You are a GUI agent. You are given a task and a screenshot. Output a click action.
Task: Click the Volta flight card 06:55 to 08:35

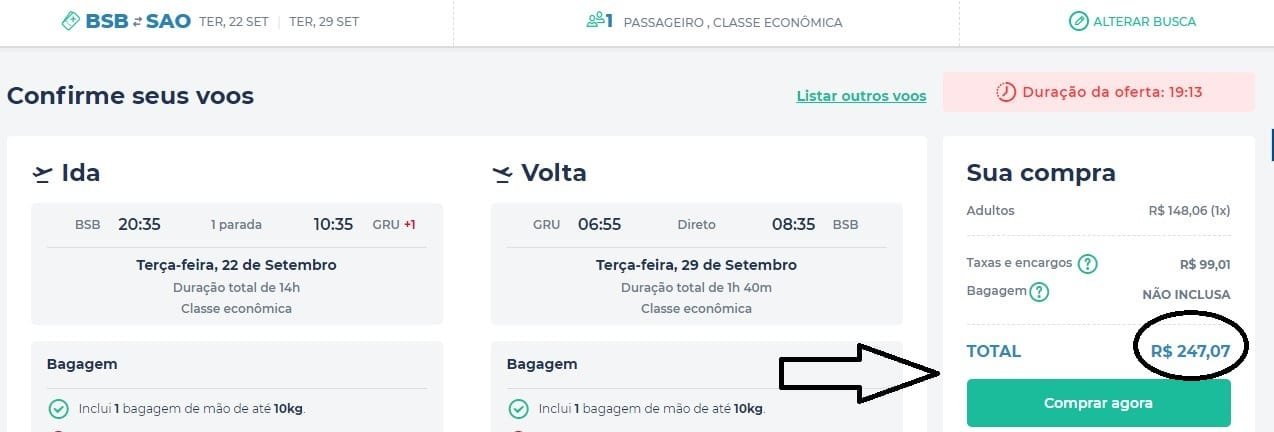697,264
